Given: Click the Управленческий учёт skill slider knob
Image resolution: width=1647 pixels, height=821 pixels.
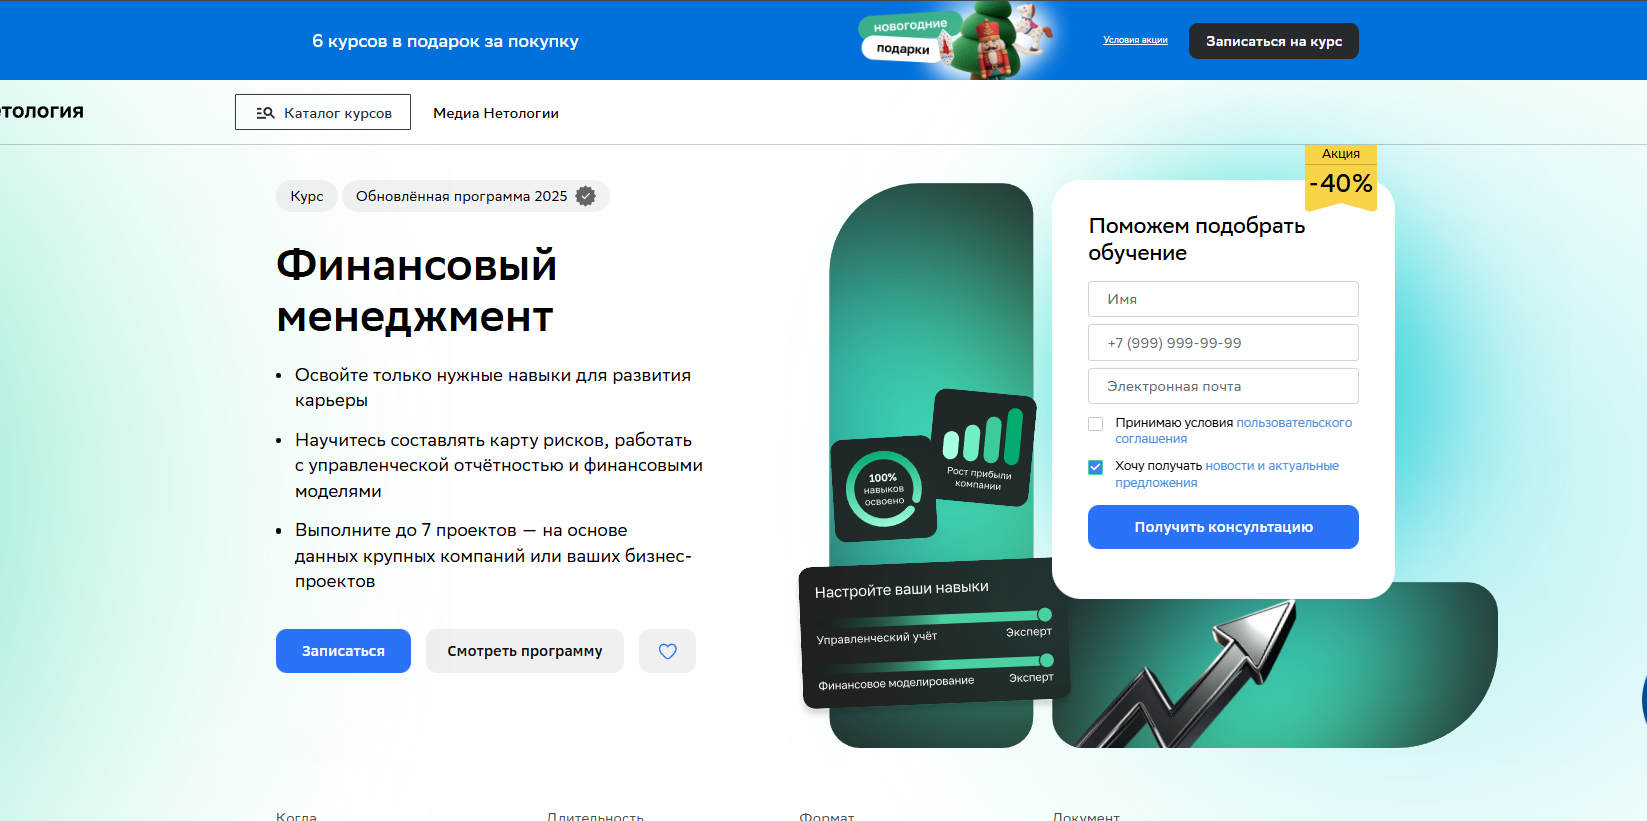Looking at the screenshot, I should 1045,614.
